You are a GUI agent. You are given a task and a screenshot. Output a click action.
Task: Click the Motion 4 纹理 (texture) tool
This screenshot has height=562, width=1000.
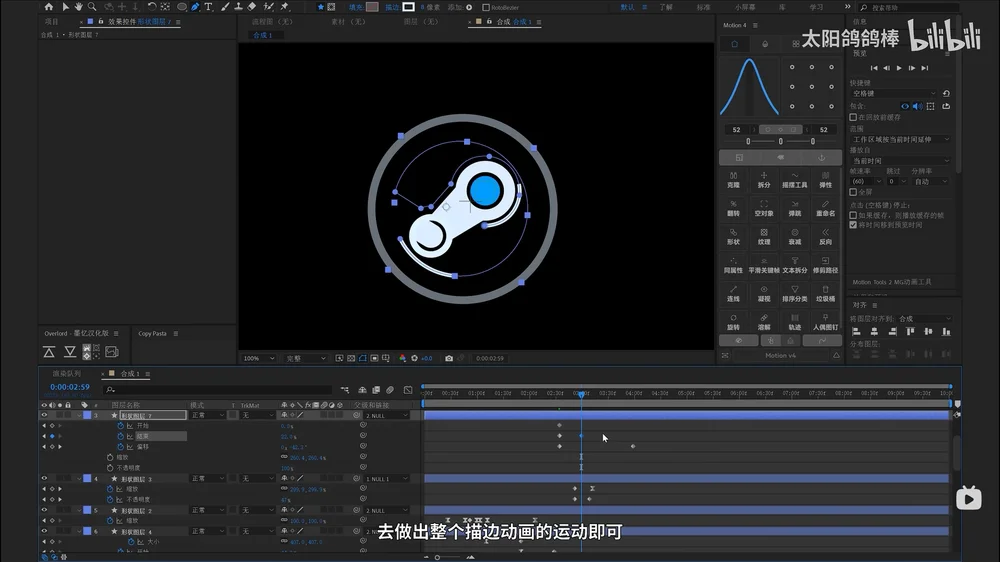(x=764, y=237)
